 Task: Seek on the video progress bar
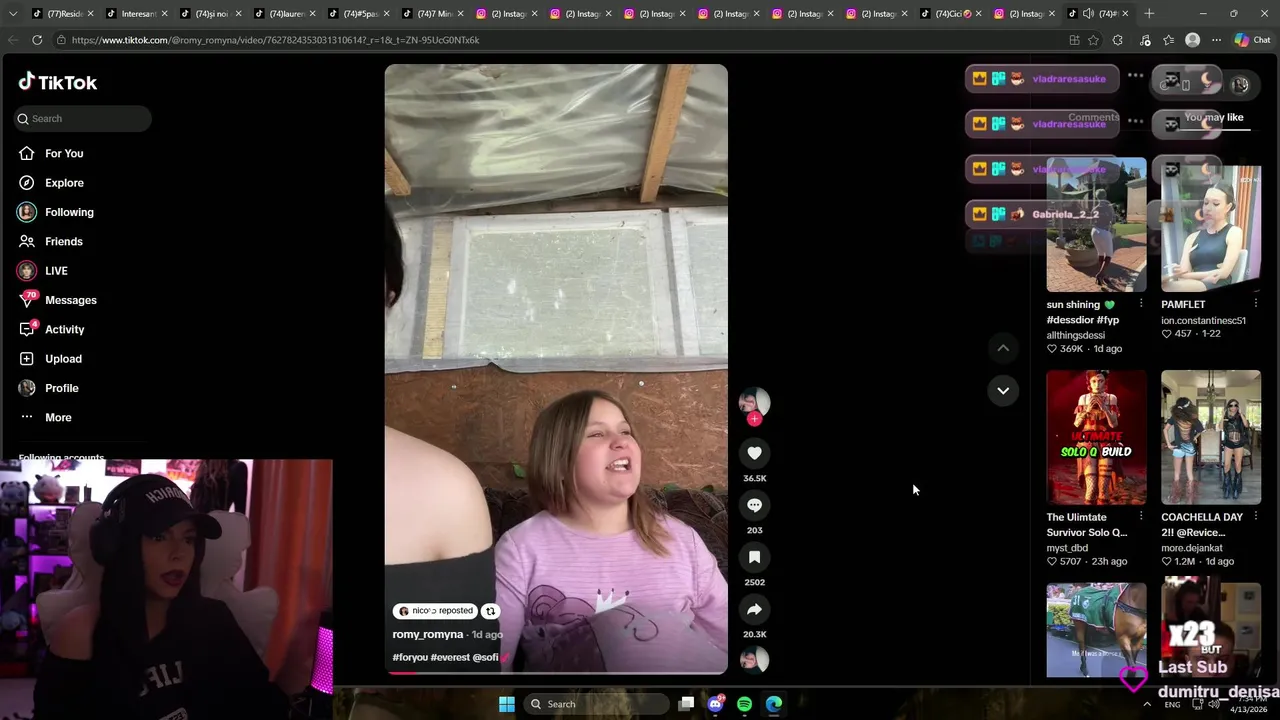(x=556, y=672)
